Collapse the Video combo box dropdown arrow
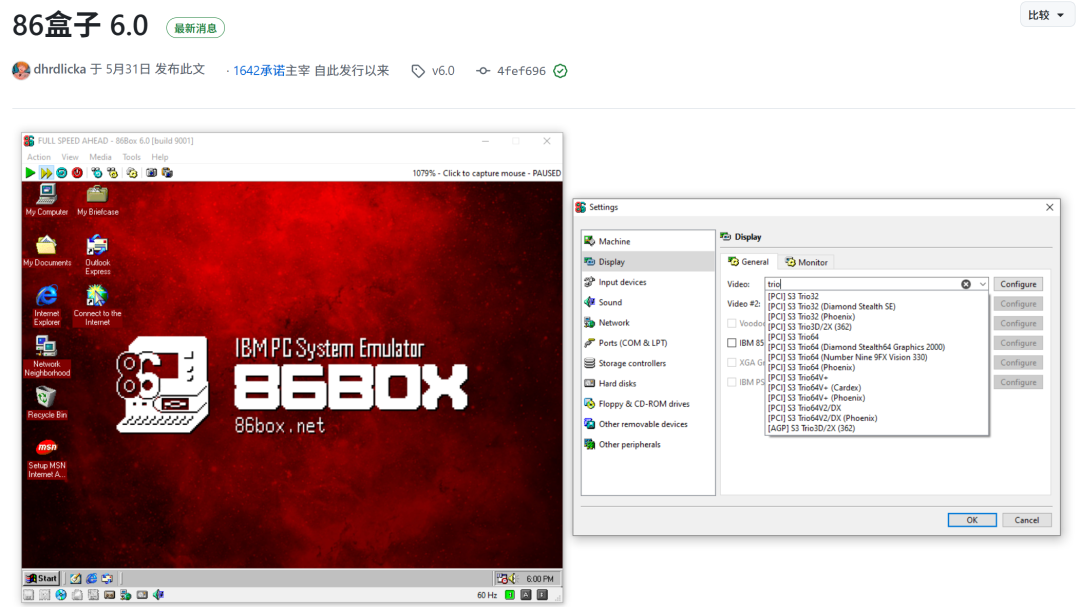 [x=982, y=284]
